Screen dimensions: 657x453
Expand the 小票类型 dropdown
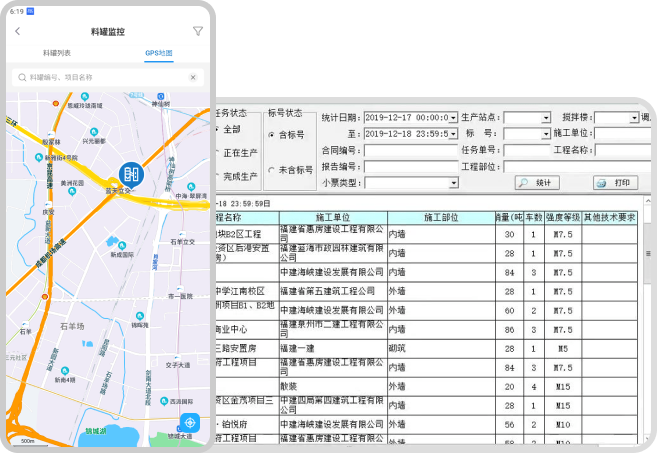[x=453, y=183]
